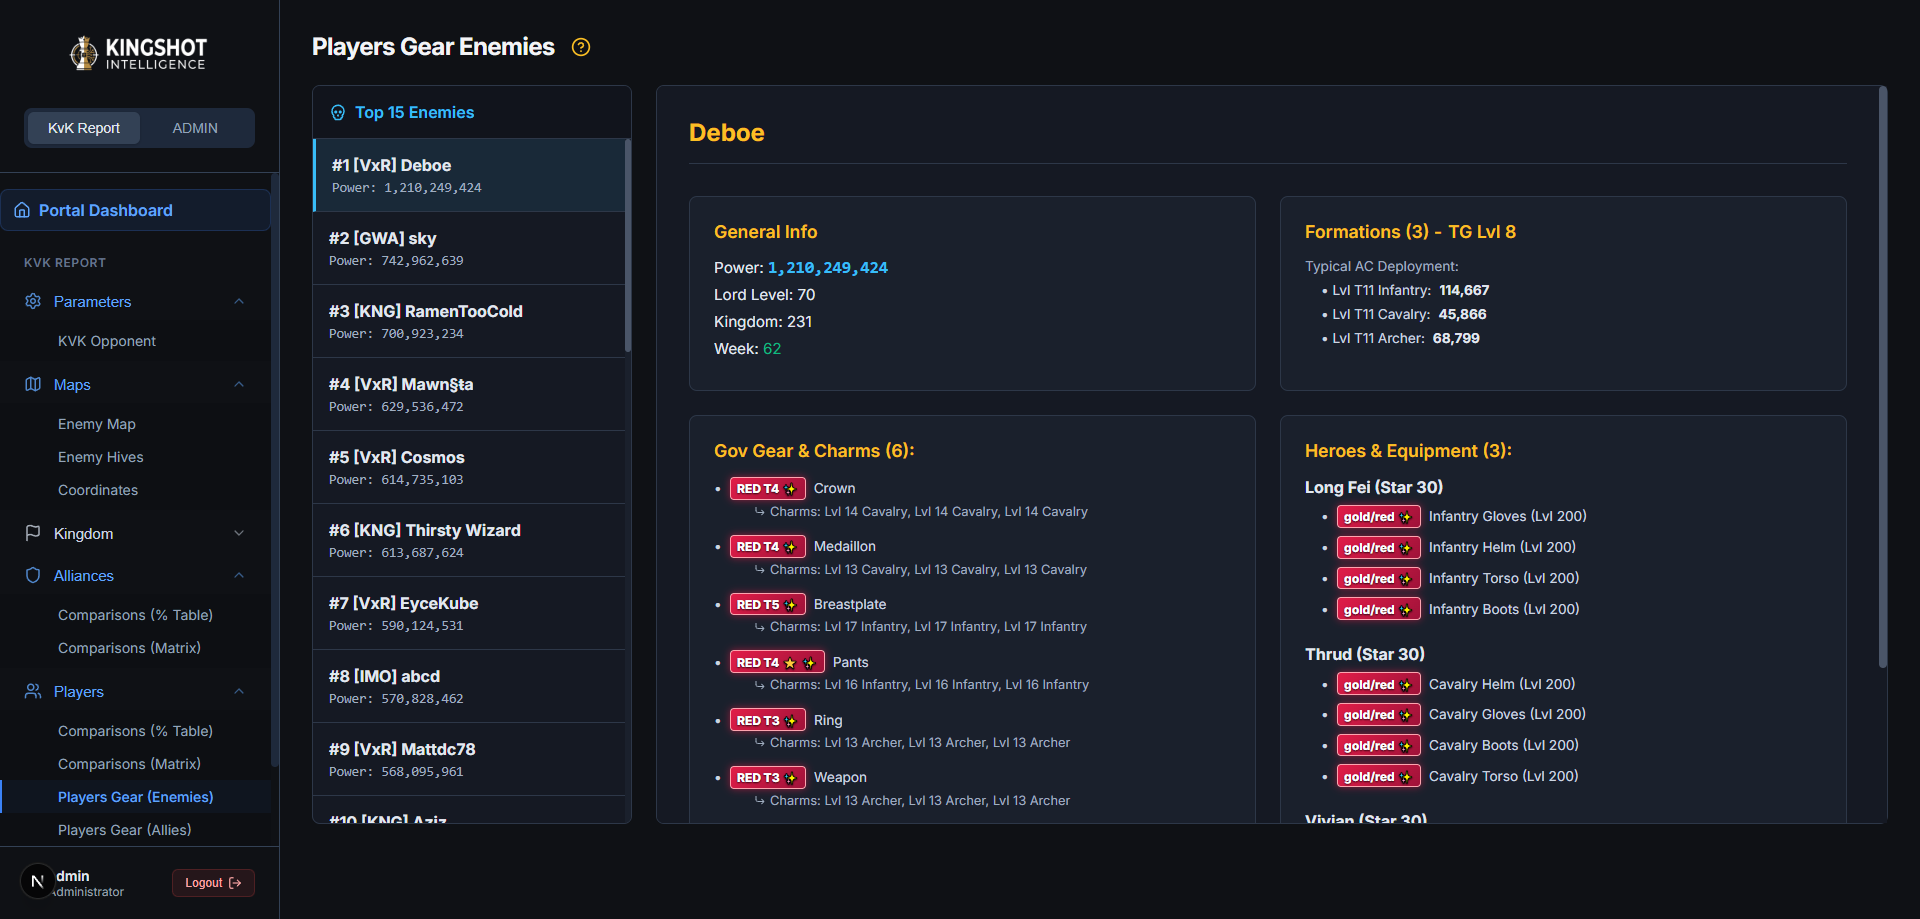
Task: Click gold/red badge for Cavalry Torso
Action: coord(1378,777)
